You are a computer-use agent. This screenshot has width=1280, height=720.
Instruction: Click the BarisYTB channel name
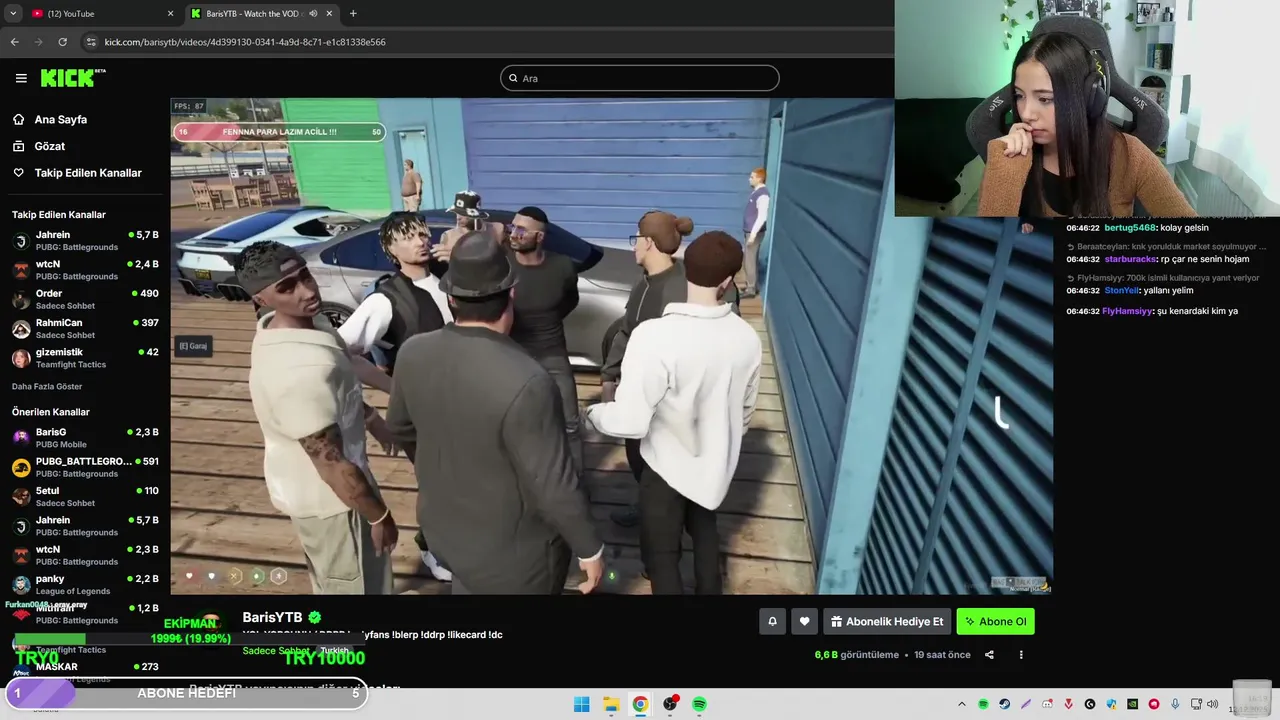click(272, 617)
